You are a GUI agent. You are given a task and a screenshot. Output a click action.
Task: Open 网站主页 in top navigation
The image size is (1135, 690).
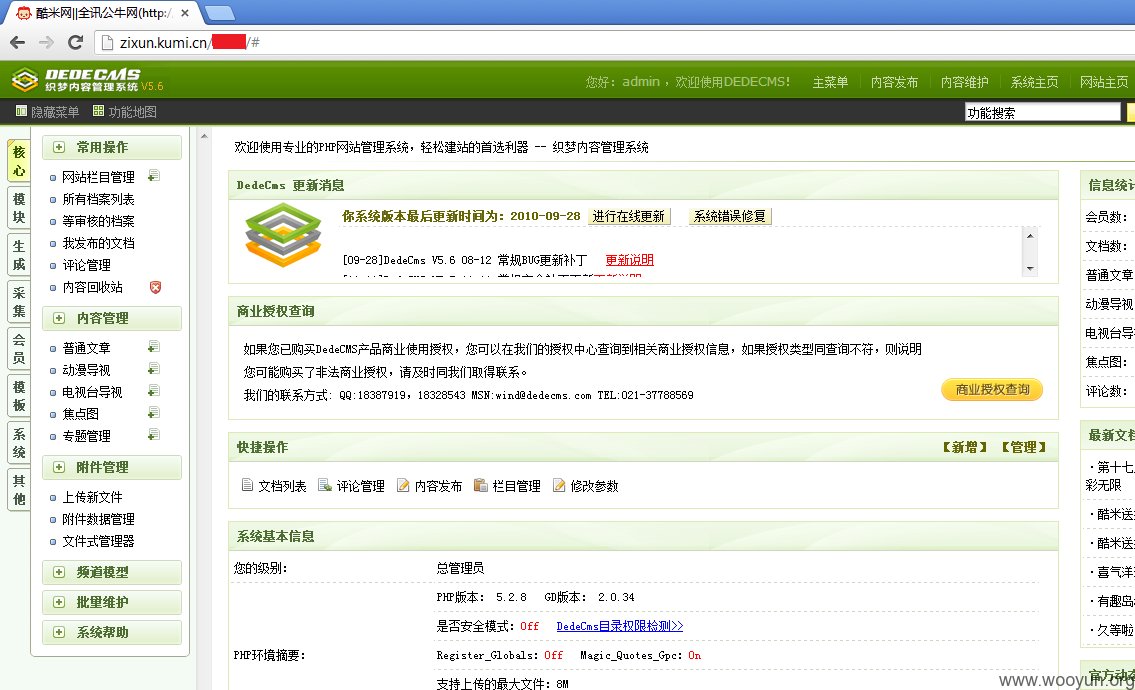[x=1104, y=83]
